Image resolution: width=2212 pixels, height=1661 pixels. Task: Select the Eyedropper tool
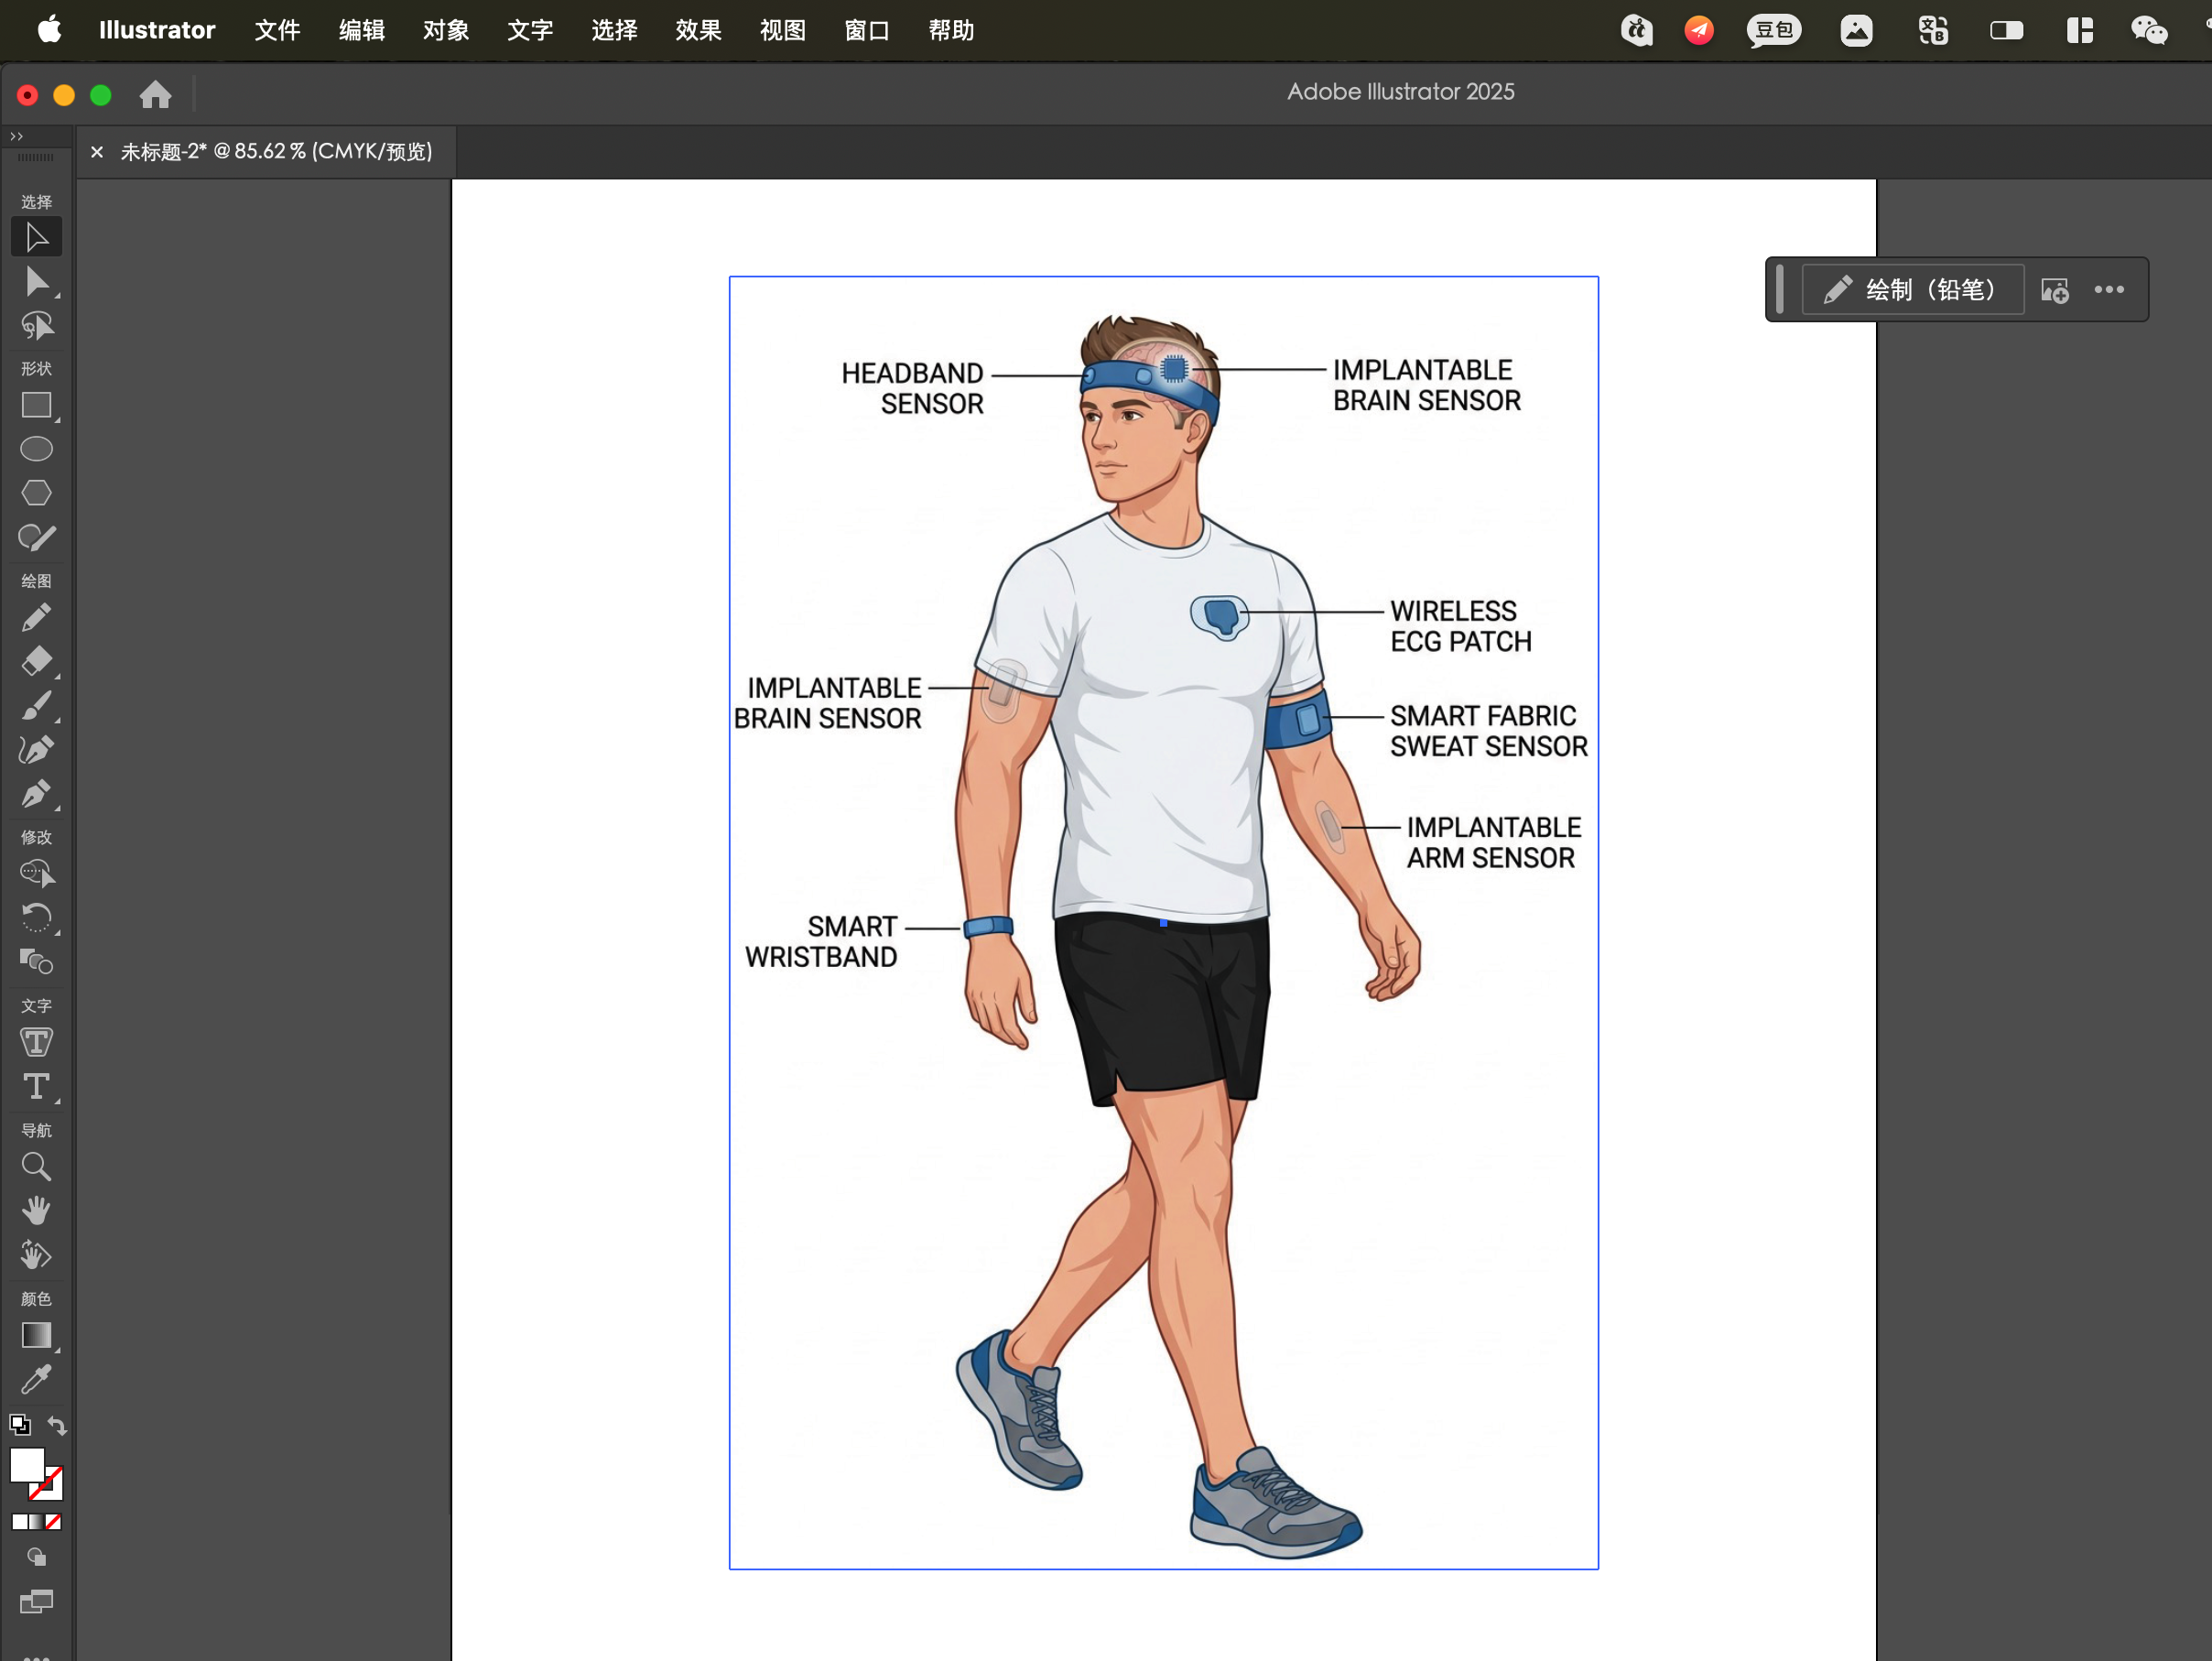[36, 1380]
